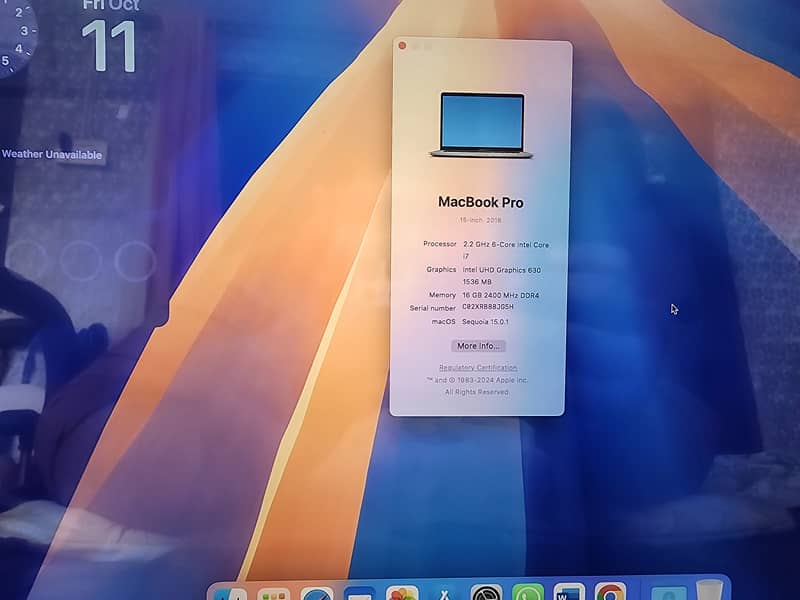Image resolution: width=800 pixels, height=600 pixels.
Task: Click the MacBook Pro title text
Action: pyautogui.click(x=481, y=203)
